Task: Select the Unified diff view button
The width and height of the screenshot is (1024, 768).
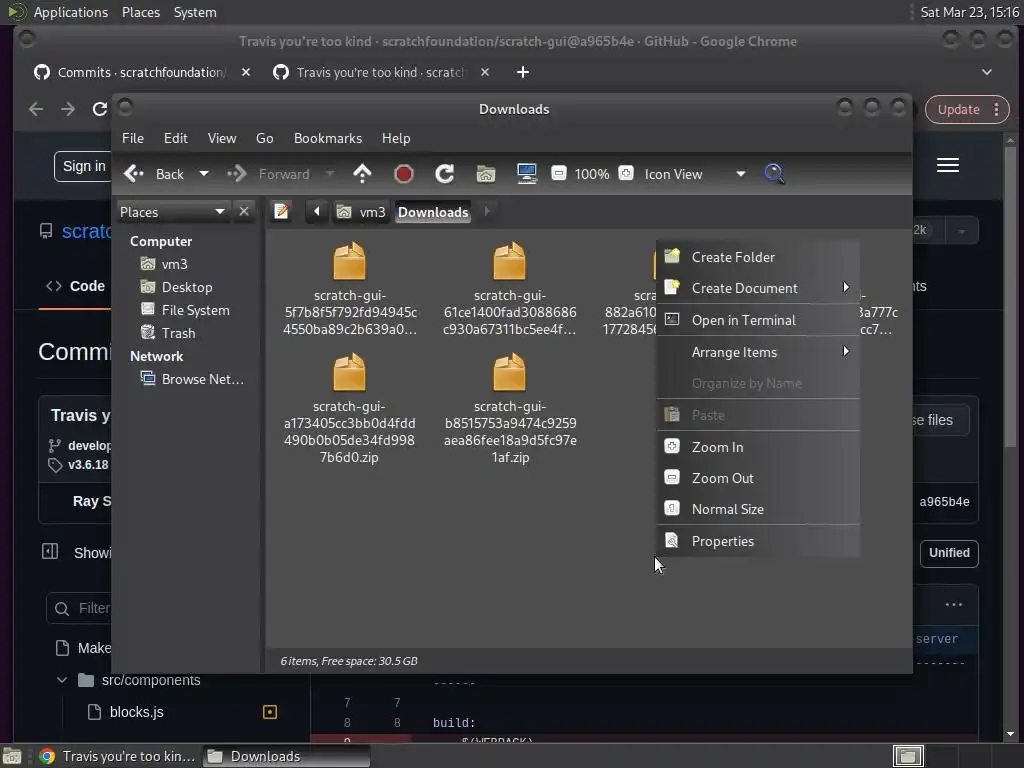Action: [x=949, y=552]
